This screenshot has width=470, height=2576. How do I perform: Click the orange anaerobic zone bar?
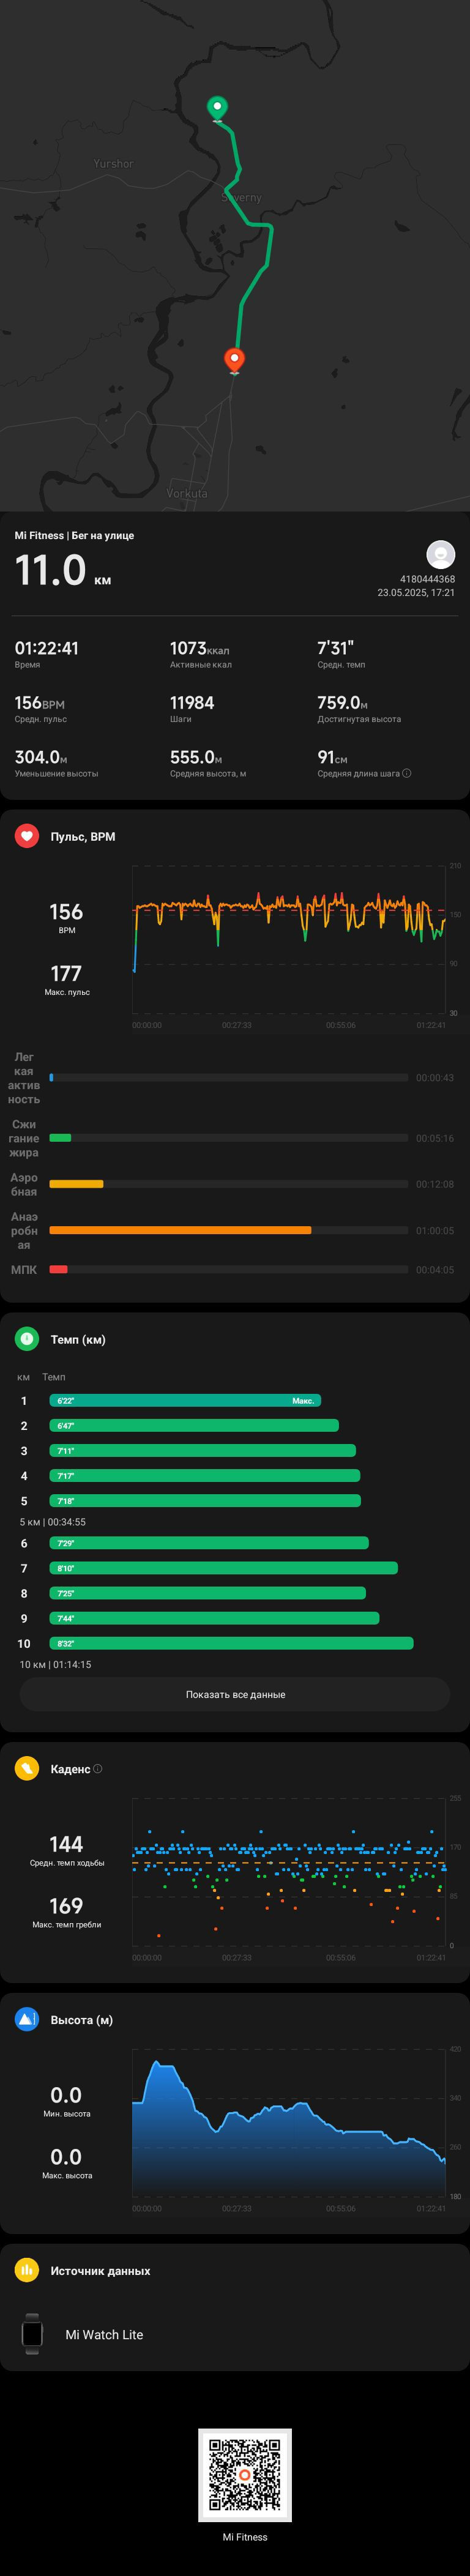click(x=180, y=1230)
